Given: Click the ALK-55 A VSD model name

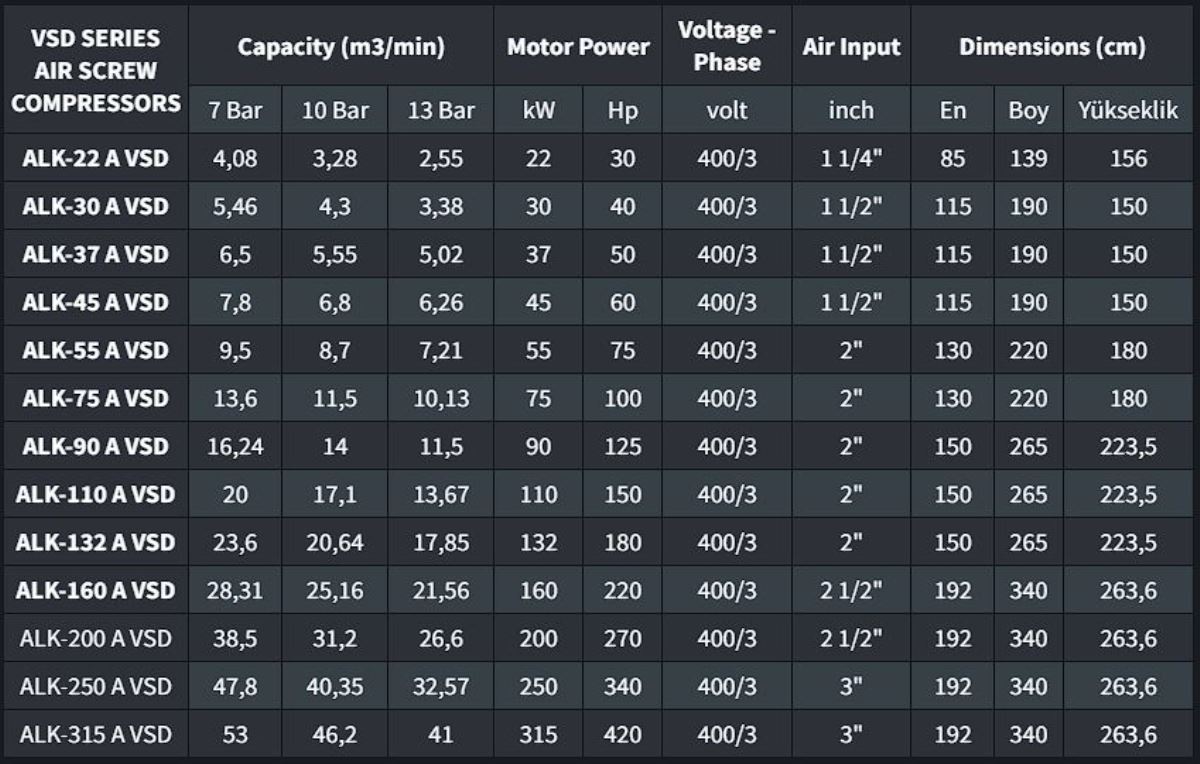Looking at the screenshot, I should coord(96,350).
